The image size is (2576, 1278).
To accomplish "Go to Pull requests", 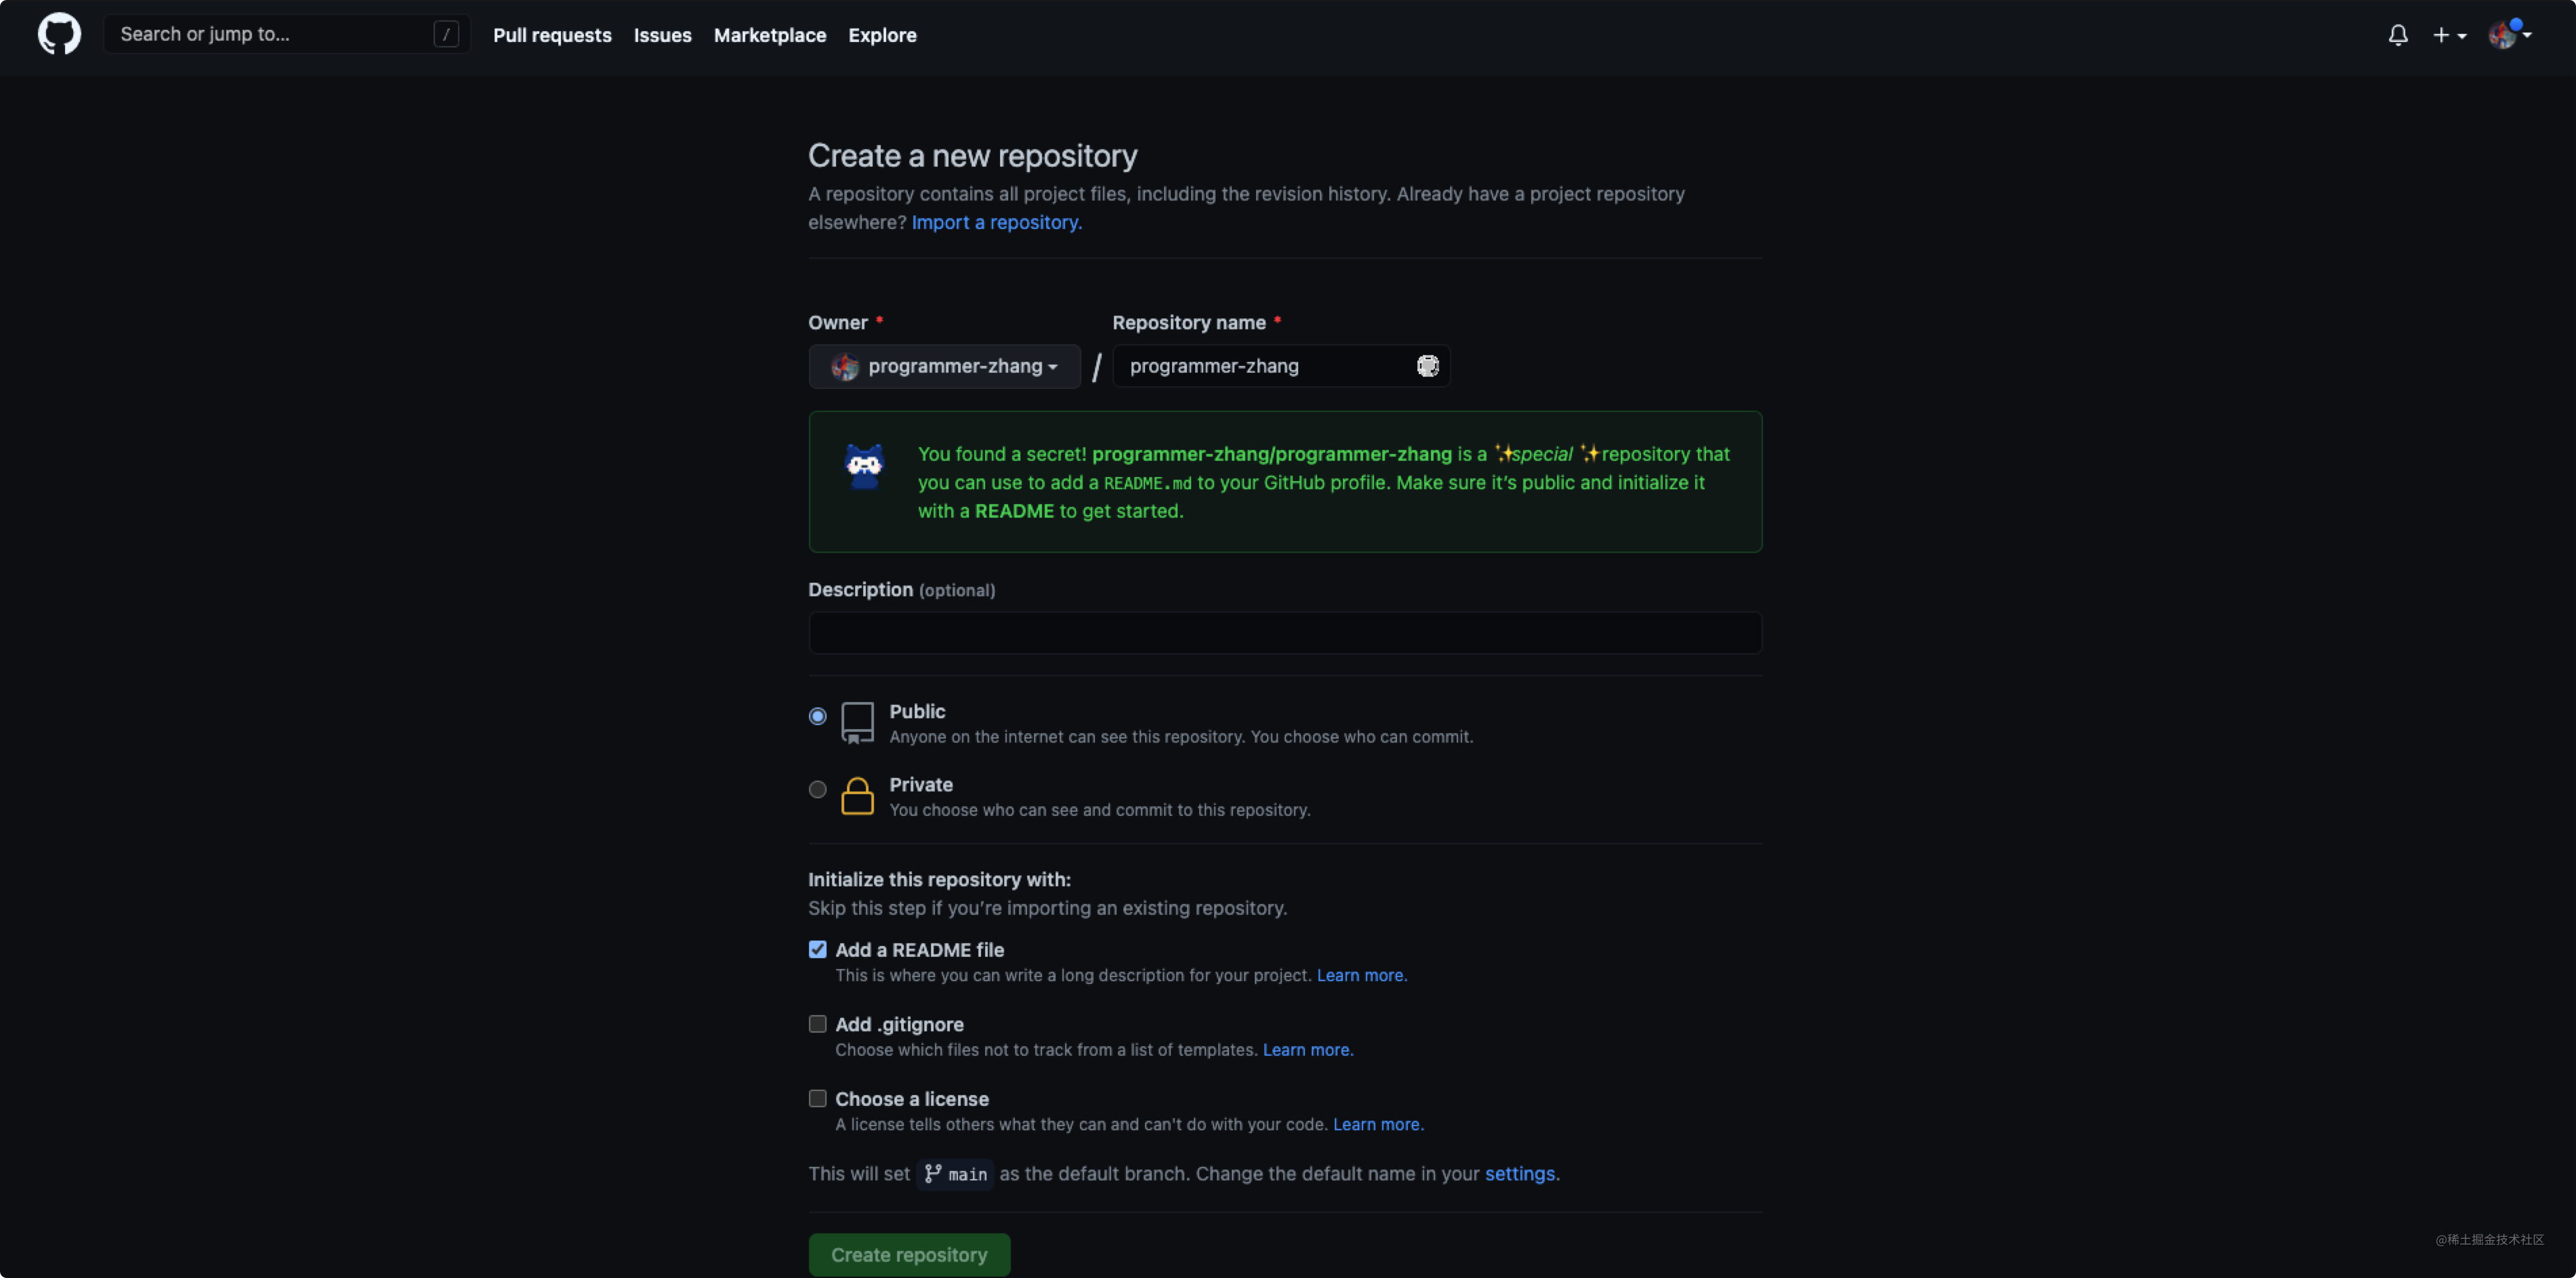I will 552,35.
